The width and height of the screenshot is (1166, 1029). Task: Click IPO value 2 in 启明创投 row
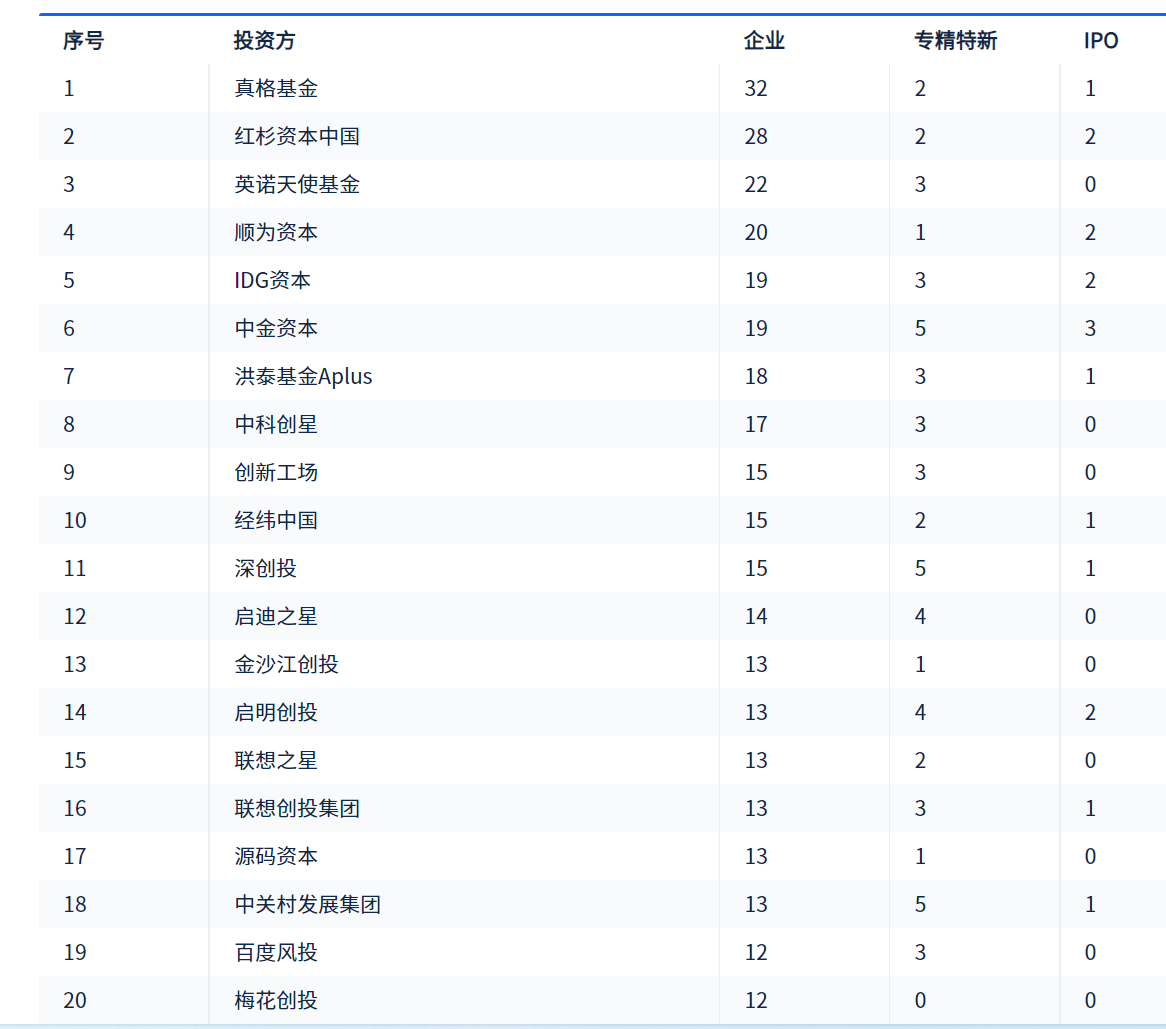point(1090,712)
